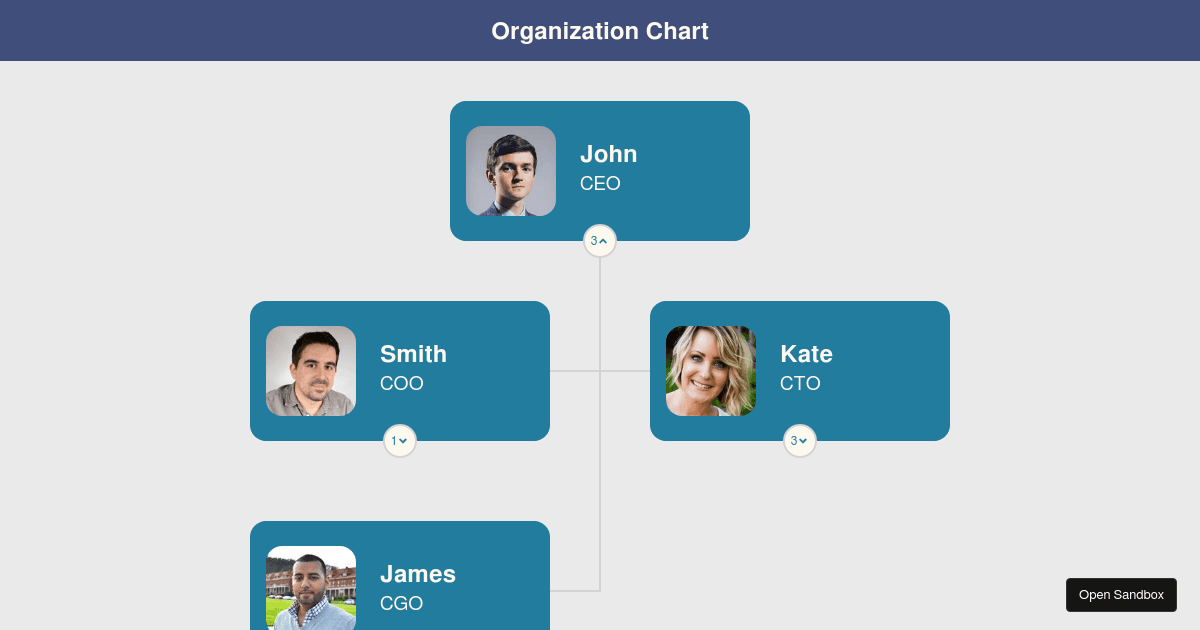Collapse John's three subordinates via the chevron badge

click(600, 240)
